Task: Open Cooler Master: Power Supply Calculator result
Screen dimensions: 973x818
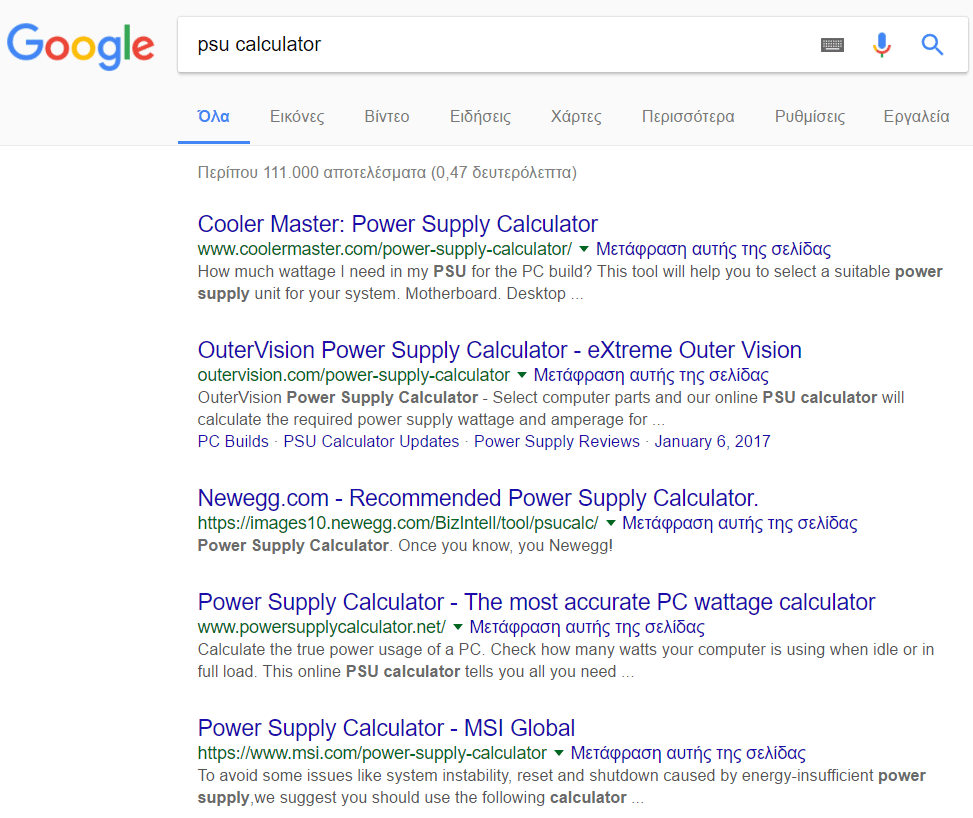Action: (x=398, y=224)
